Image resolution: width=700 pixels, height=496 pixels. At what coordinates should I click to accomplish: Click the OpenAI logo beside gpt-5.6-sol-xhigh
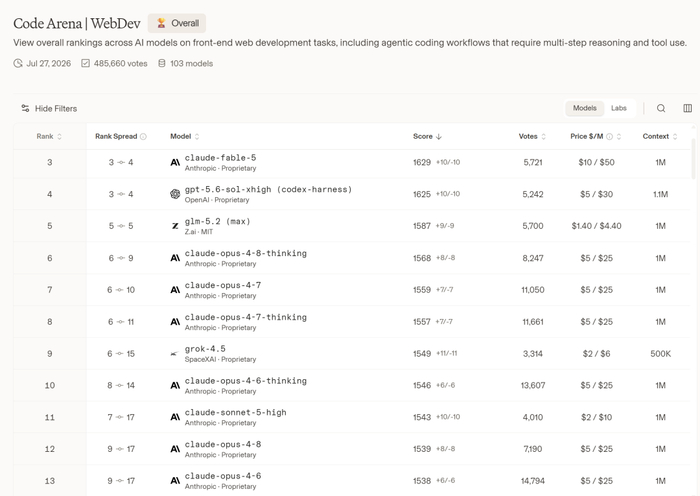pos(175,194)
